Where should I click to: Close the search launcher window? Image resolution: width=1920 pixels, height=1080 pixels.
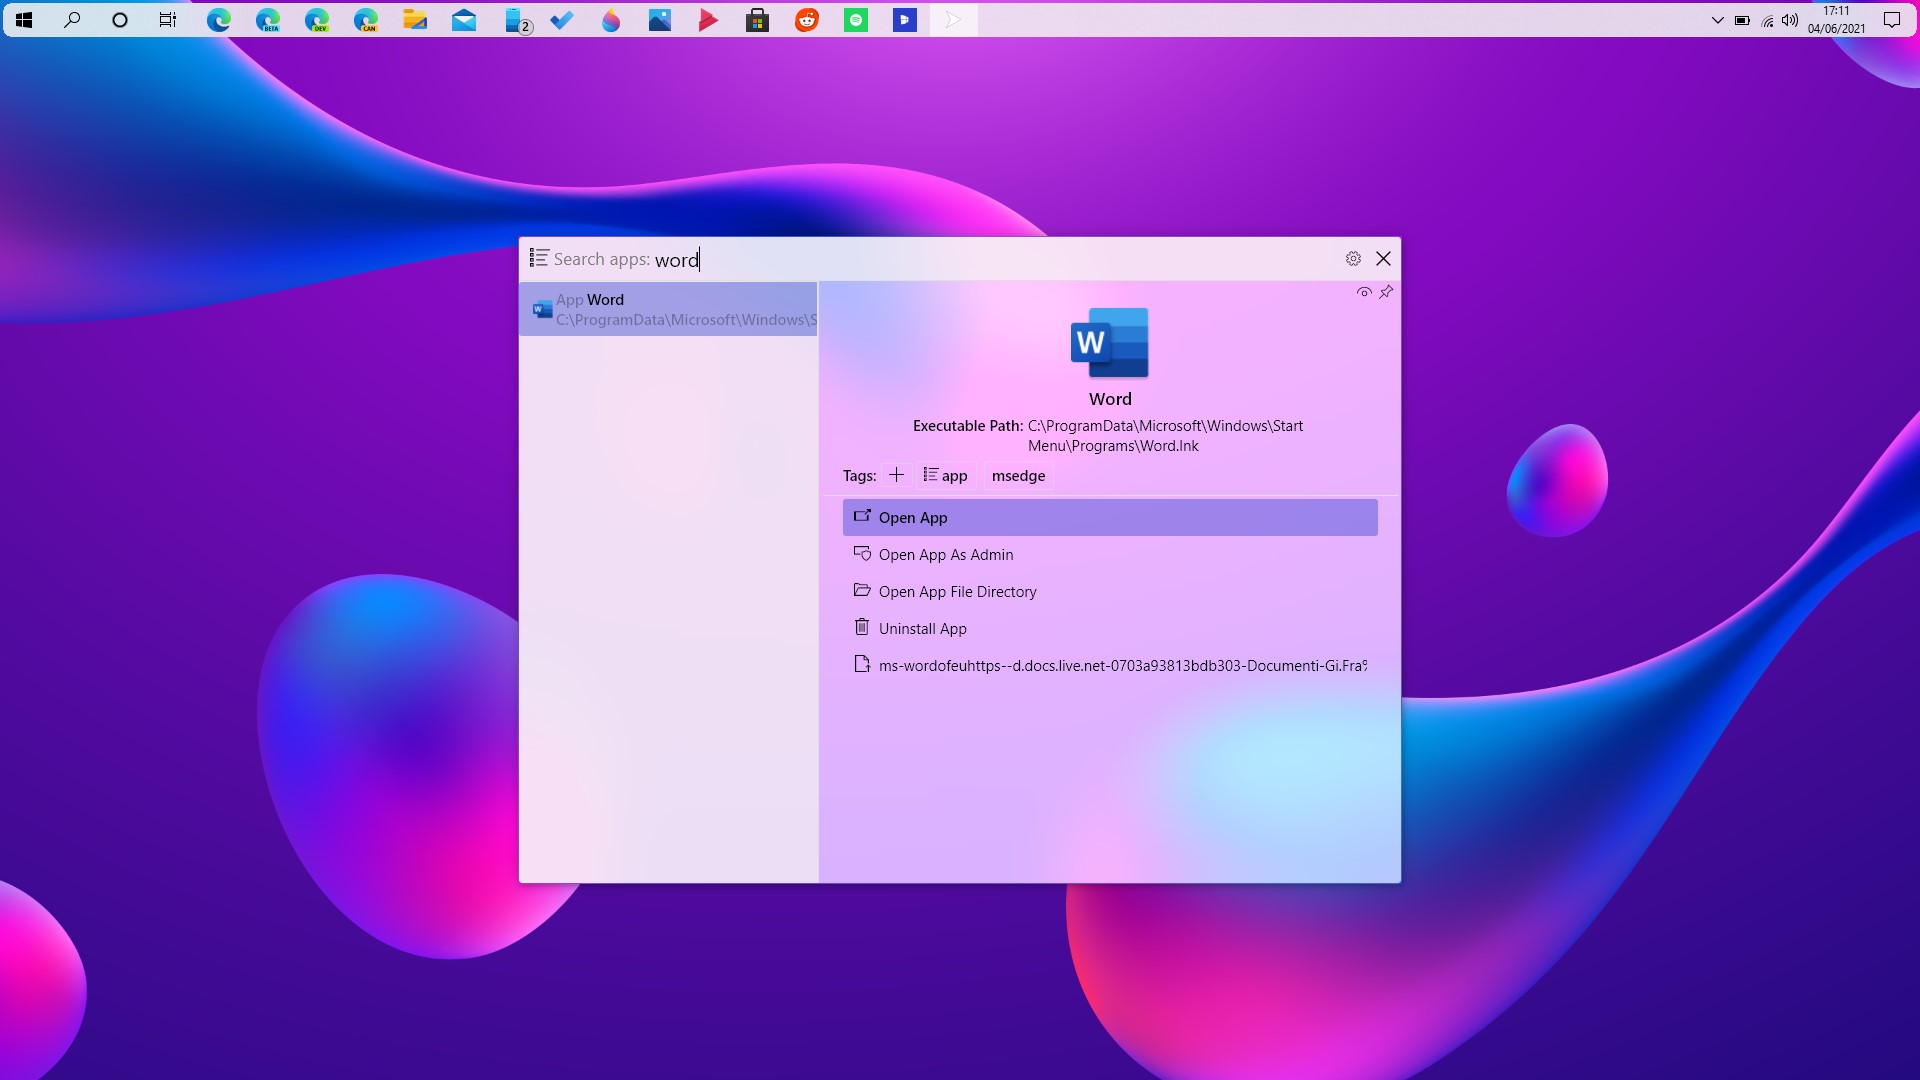(1383, 259)
